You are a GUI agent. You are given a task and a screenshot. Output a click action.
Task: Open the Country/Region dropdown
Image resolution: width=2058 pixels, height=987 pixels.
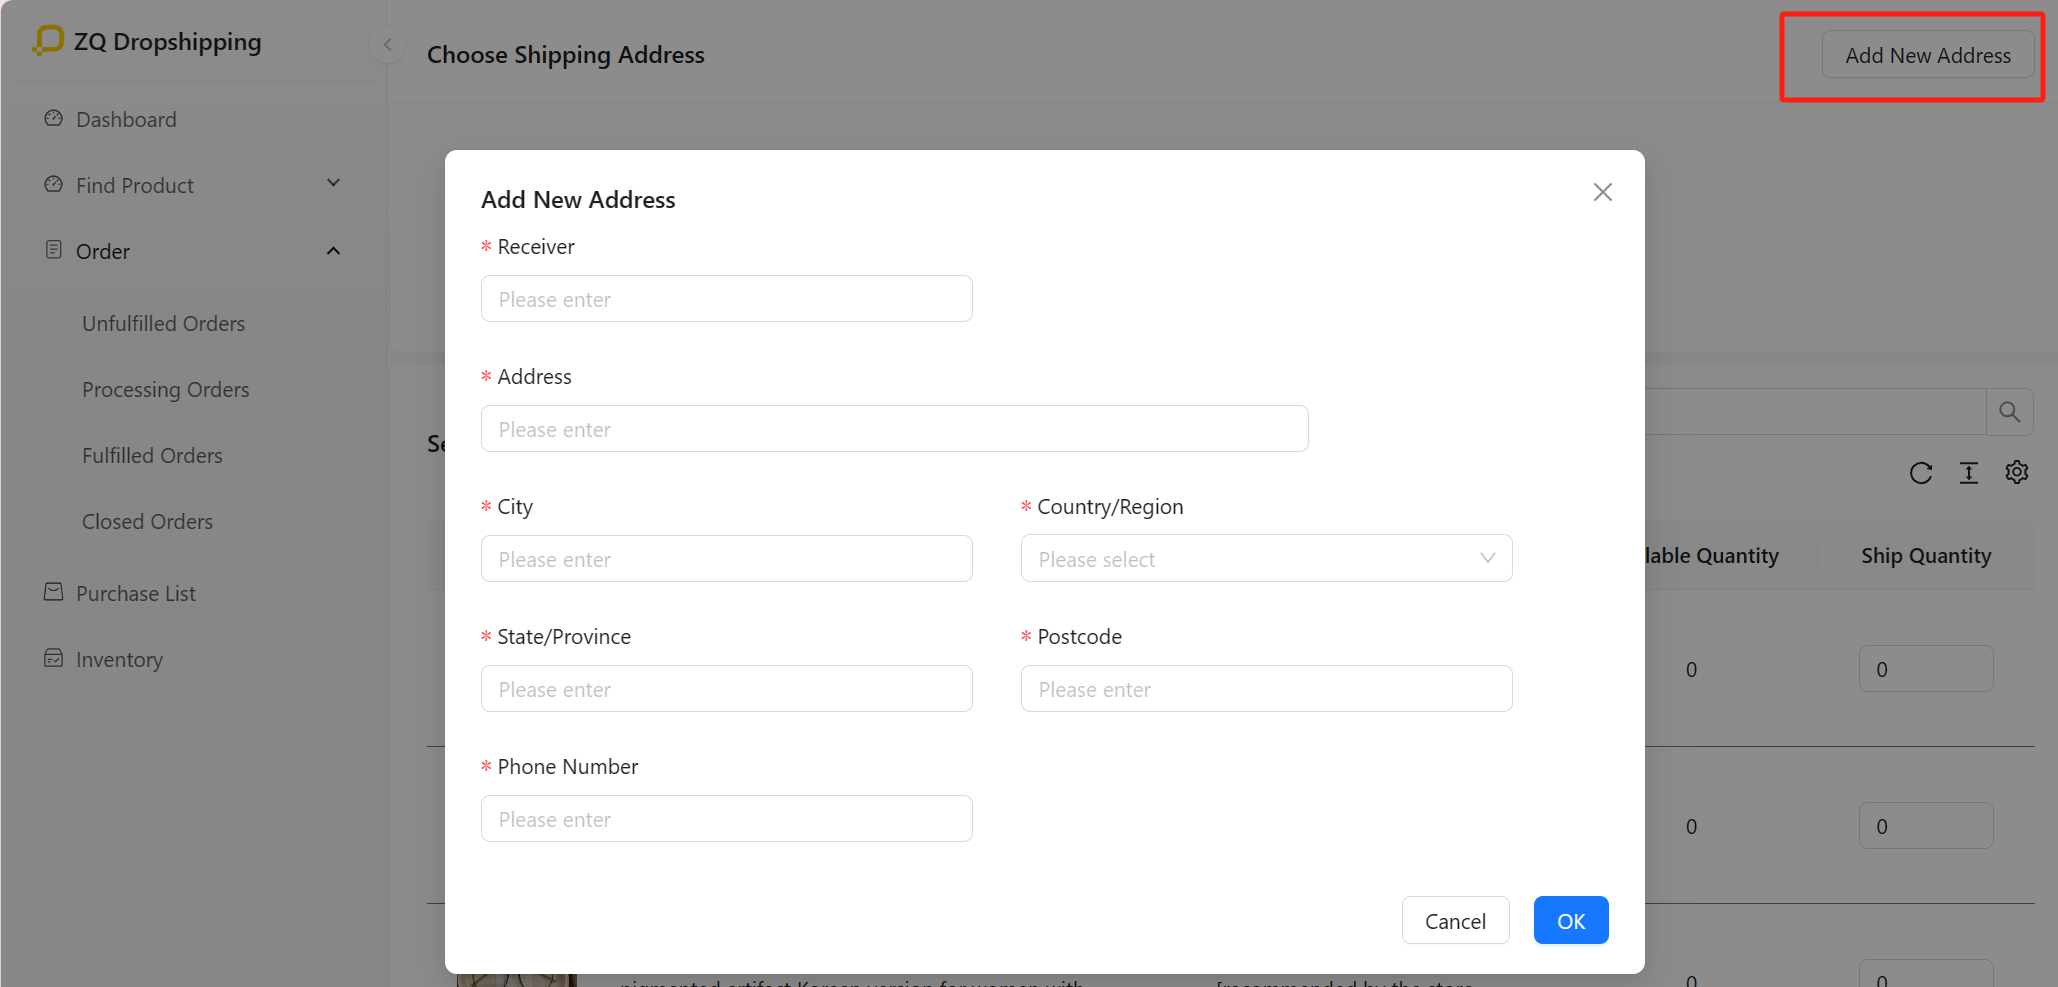point(1267,559)
